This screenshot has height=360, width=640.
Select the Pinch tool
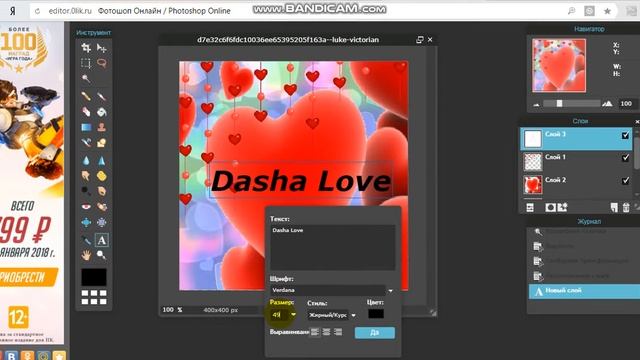pos(102,222)
